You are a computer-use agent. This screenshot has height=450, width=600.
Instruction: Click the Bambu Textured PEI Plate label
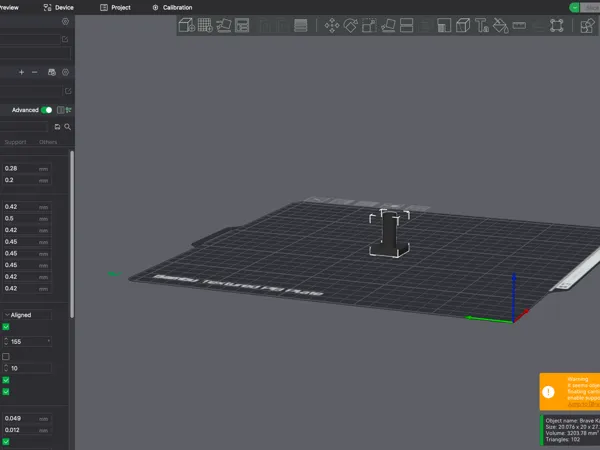pyautogui.click(x=238, y=285)
